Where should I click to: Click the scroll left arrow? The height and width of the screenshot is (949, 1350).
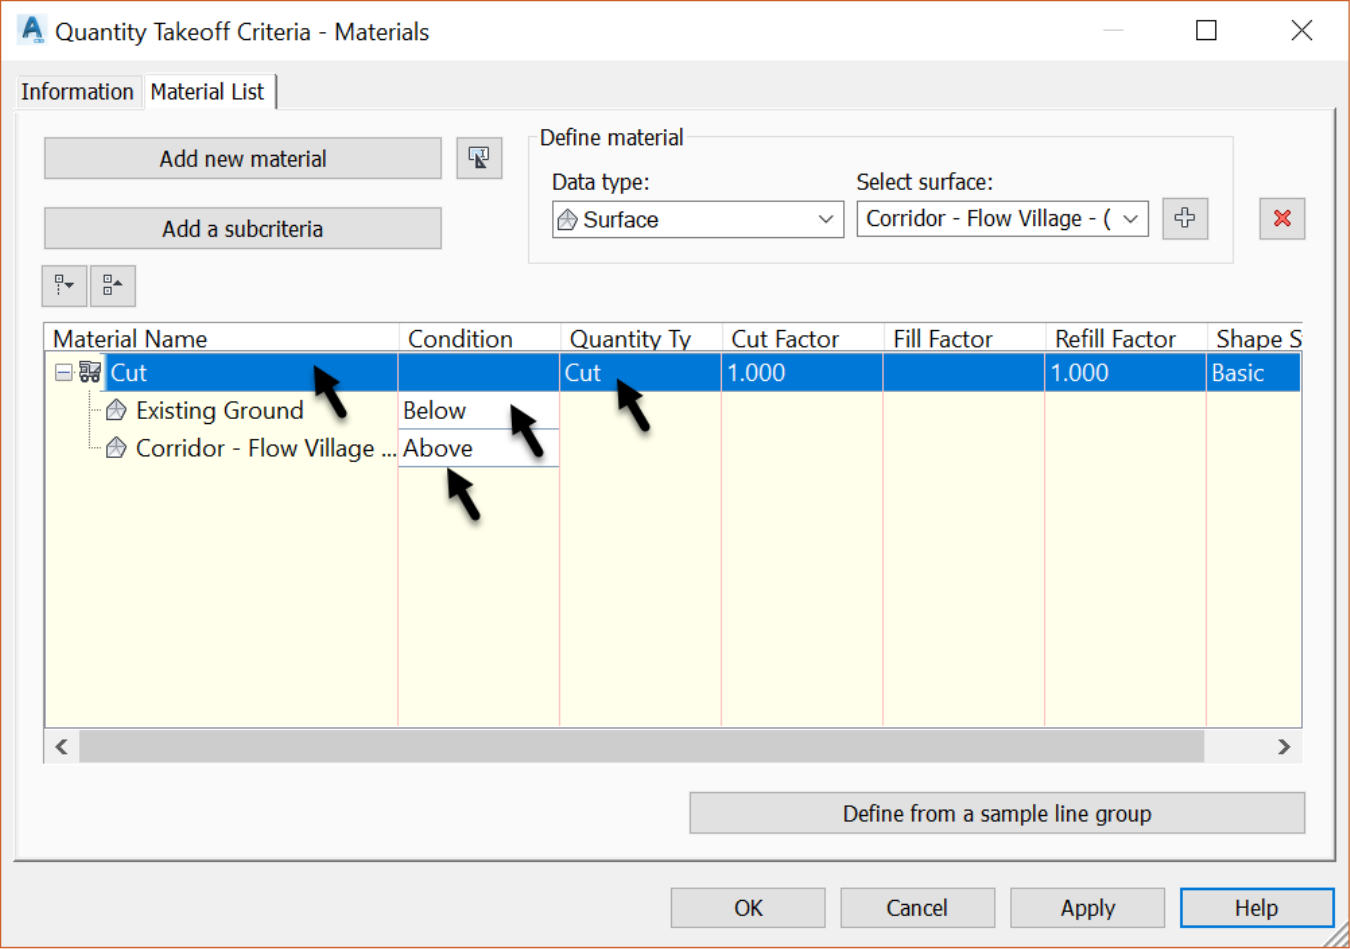coord(62,746)
